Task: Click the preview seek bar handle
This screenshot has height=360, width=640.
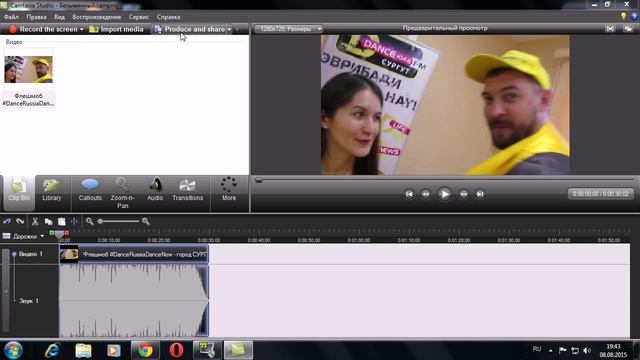Action: point(259,180)
